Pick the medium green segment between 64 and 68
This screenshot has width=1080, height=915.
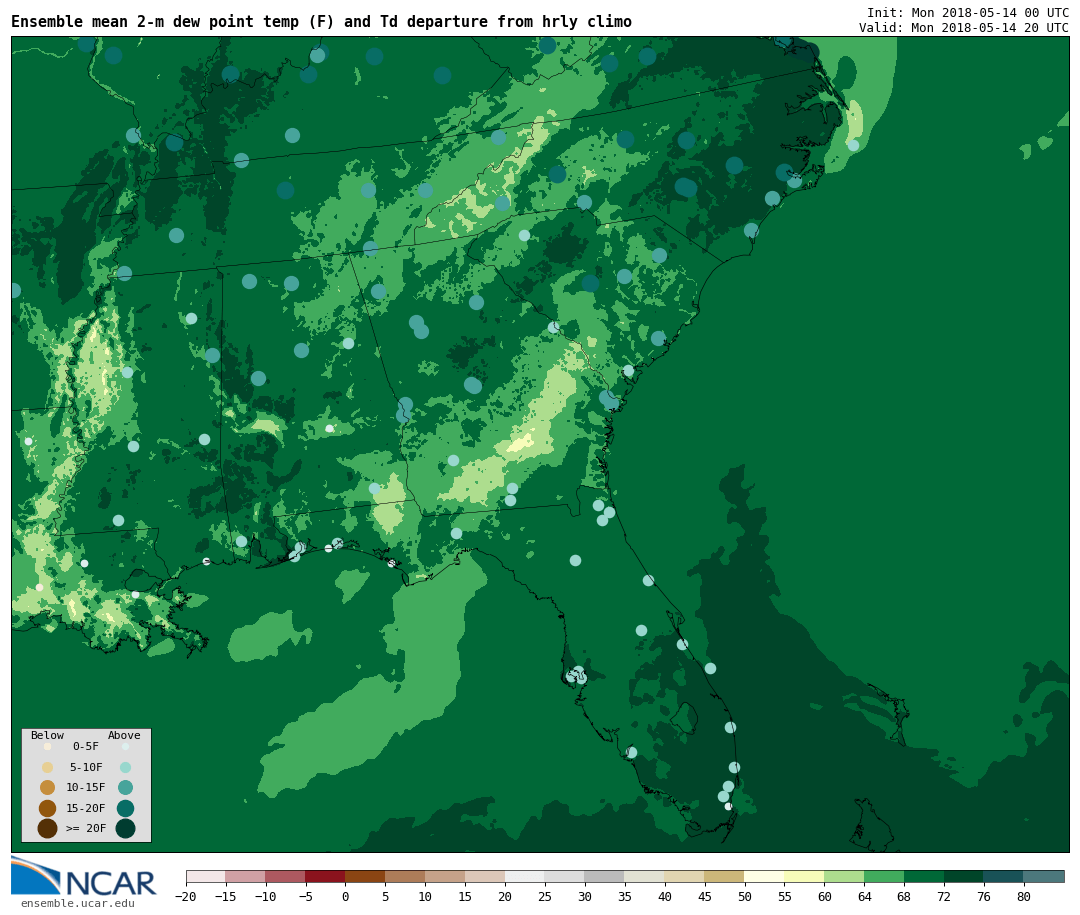click(884, 876)
